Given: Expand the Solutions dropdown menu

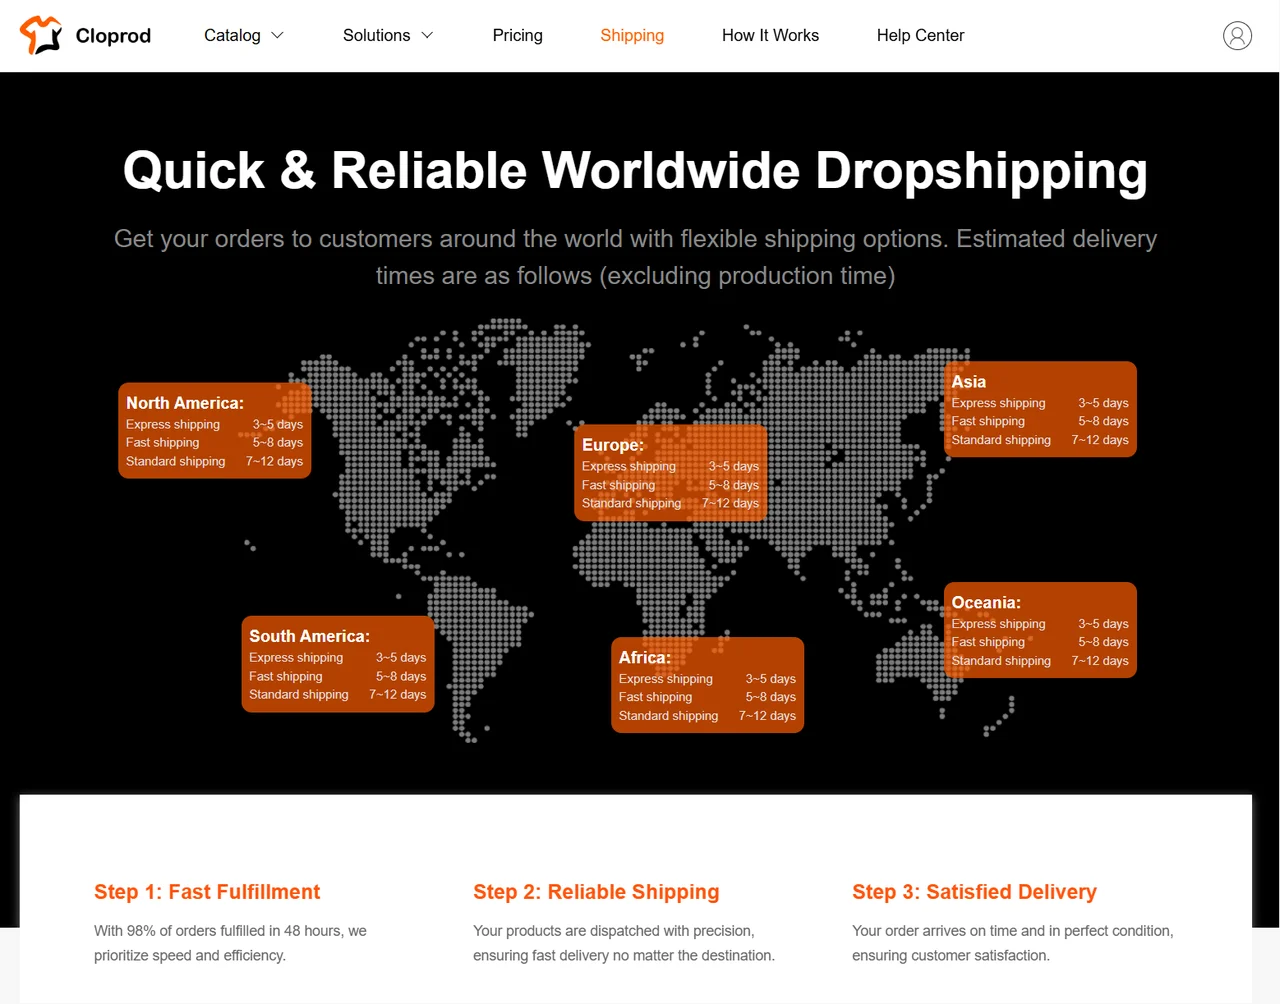Looking at the screenshot, I should (x=377, y=36).
